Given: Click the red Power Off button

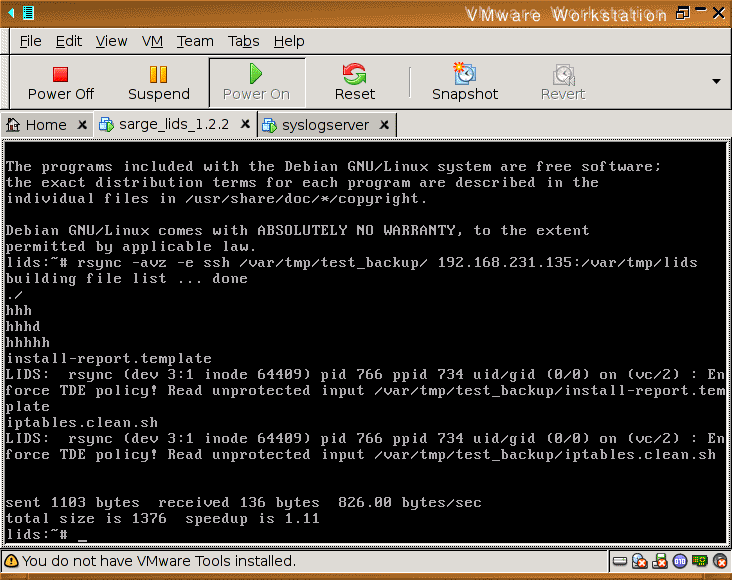Looking at the screenshot, I should (x=61, y=83).
